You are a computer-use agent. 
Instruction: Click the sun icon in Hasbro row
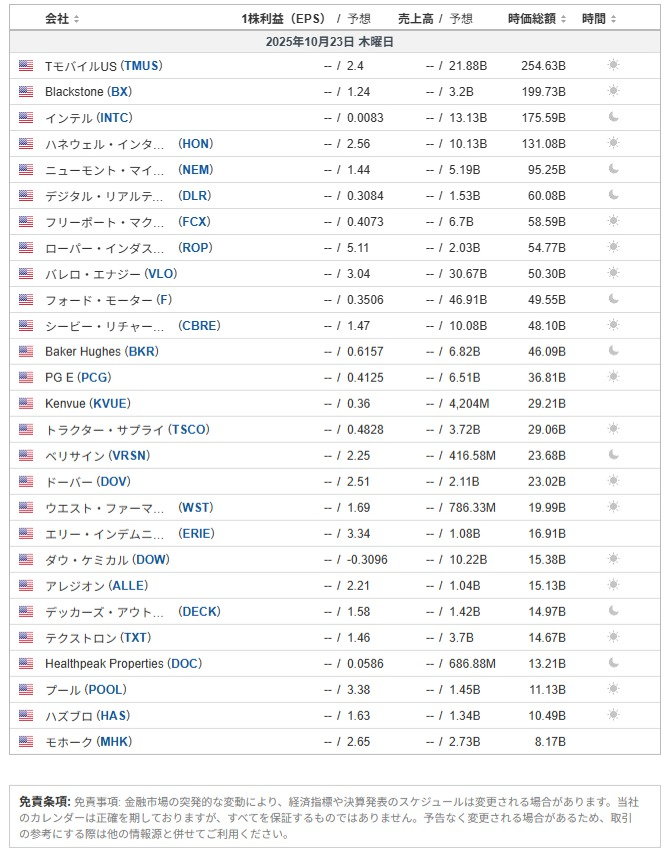(613, 715)
